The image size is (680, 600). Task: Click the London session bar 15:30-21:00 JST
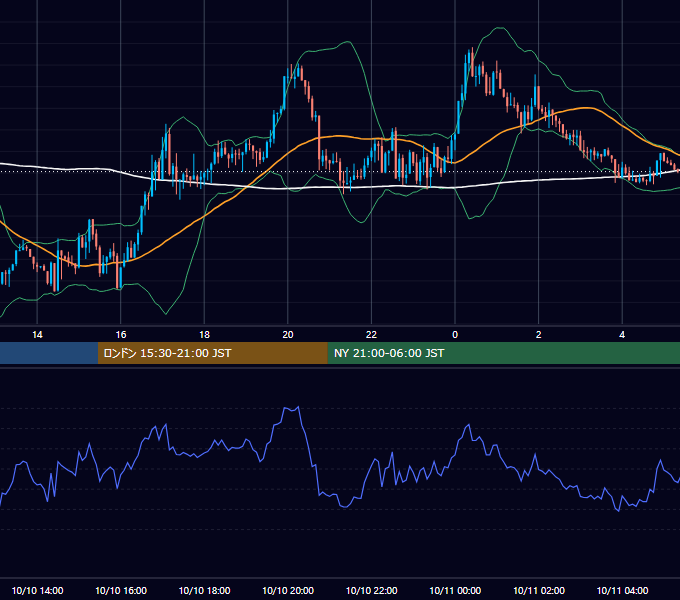click(212, 353)
